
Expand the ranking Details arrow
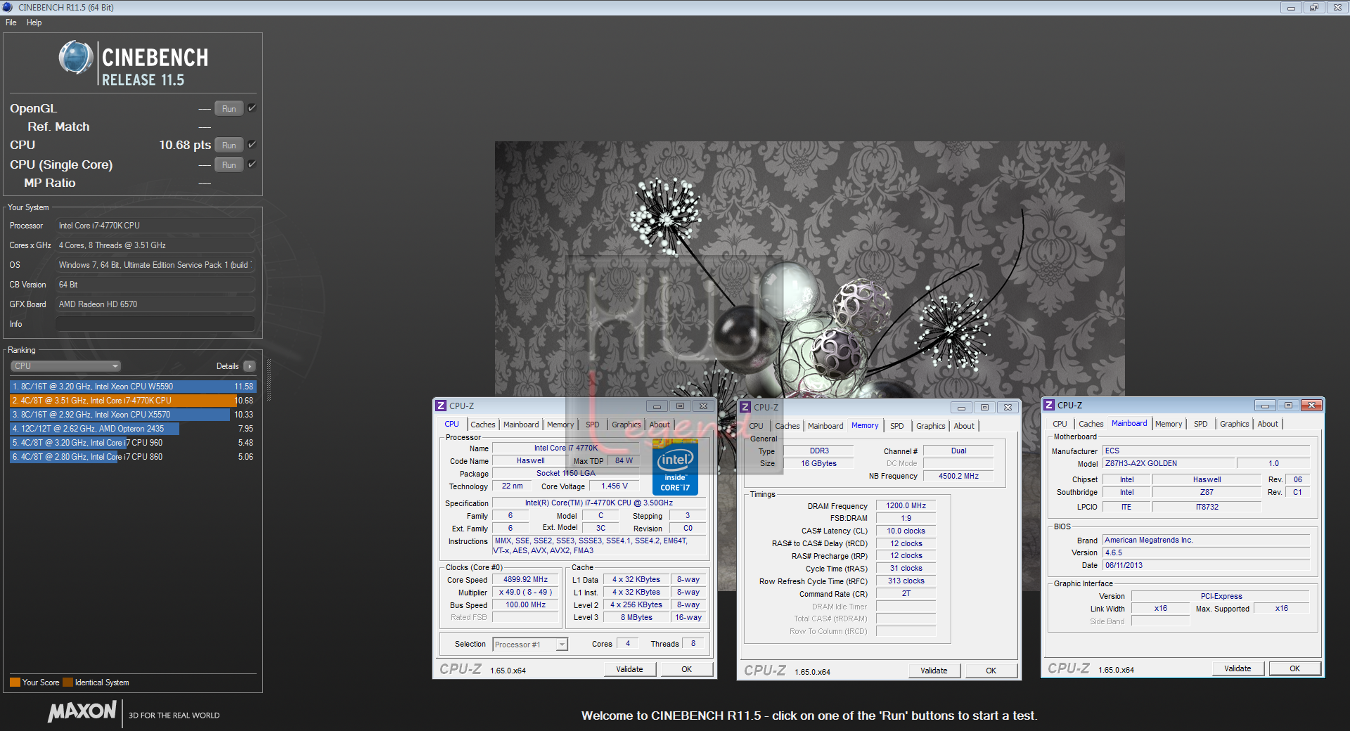coord(250,366)
